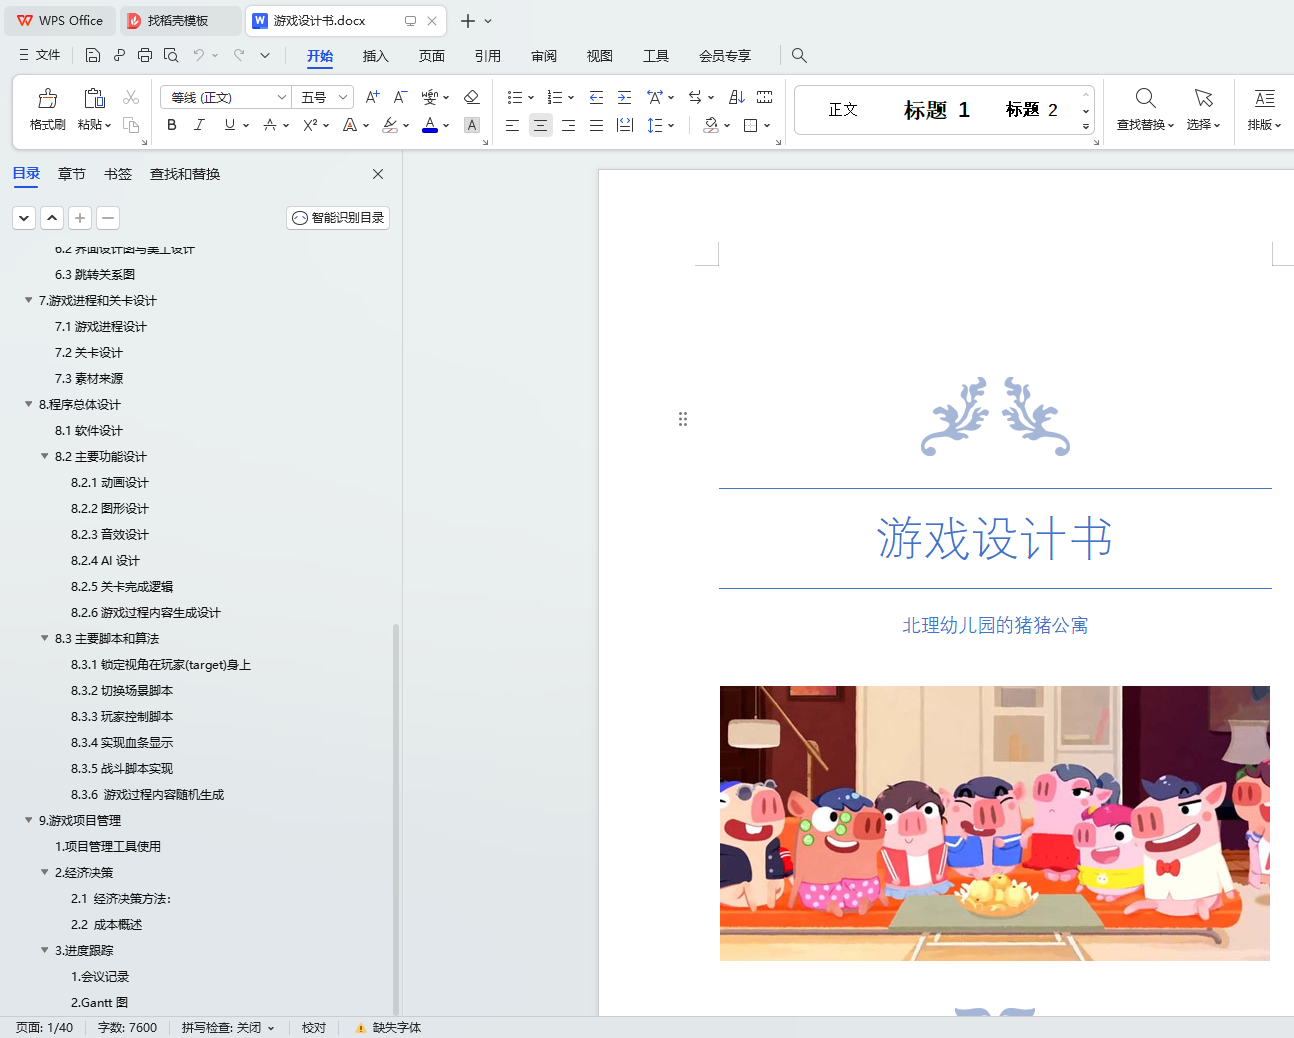
Task: Toggle Italic formatting
Action: (199, 125)
